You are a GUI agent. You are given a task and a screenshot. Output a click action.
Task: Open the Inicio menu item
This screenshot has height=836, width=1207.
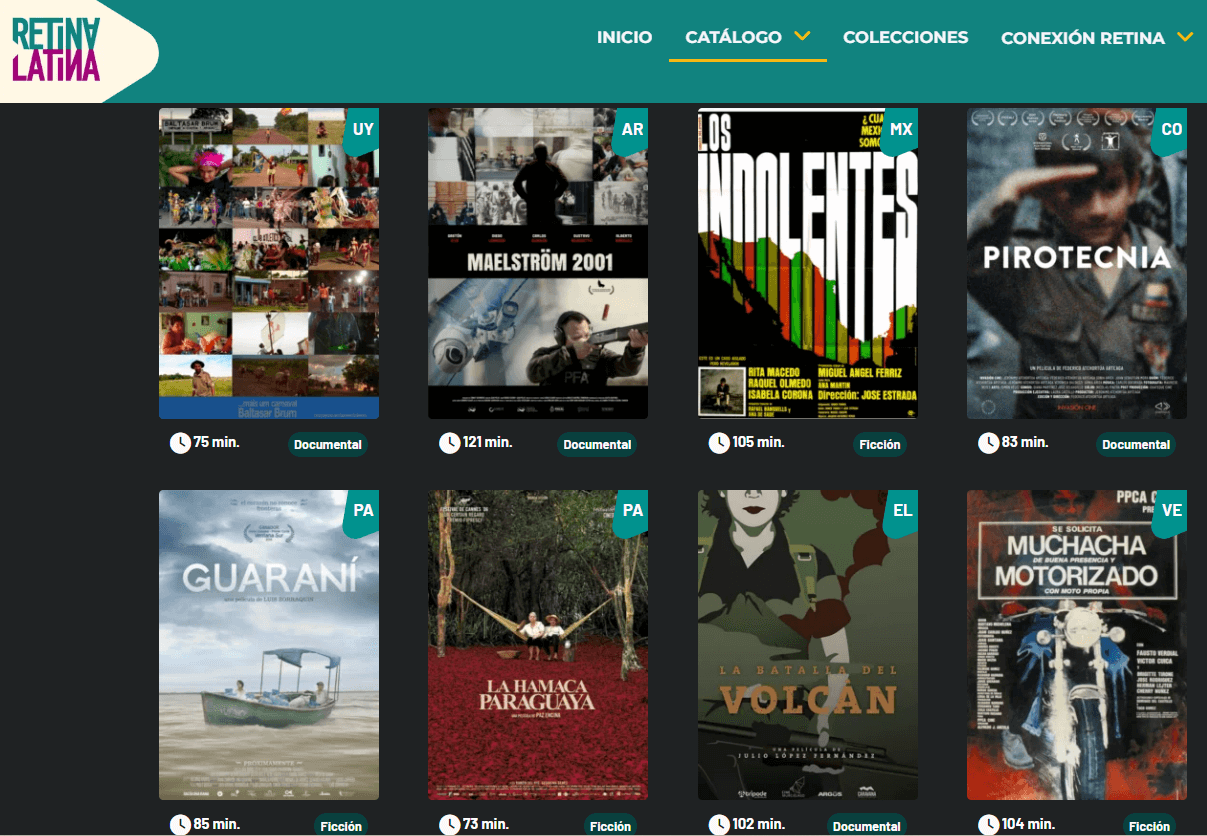[624, 37]
